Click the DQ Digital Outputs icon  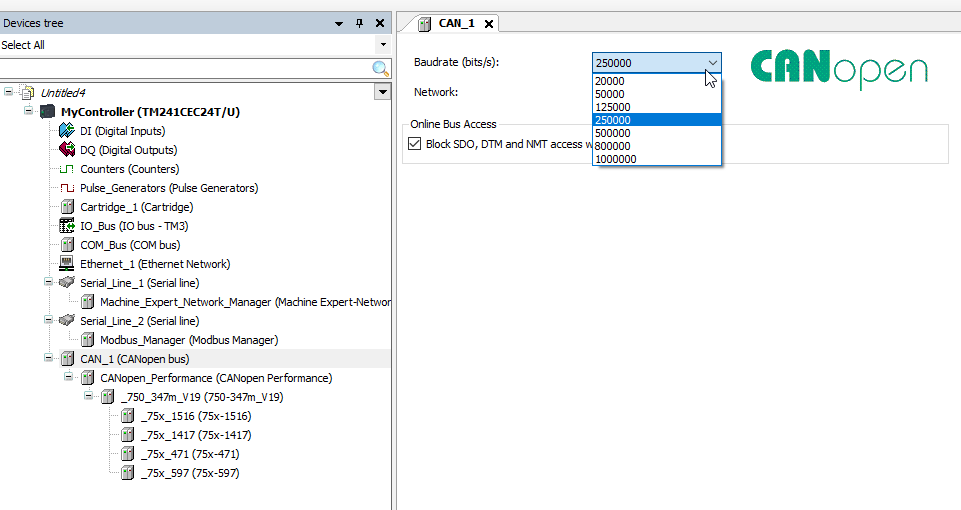click(x=67, y=150)
